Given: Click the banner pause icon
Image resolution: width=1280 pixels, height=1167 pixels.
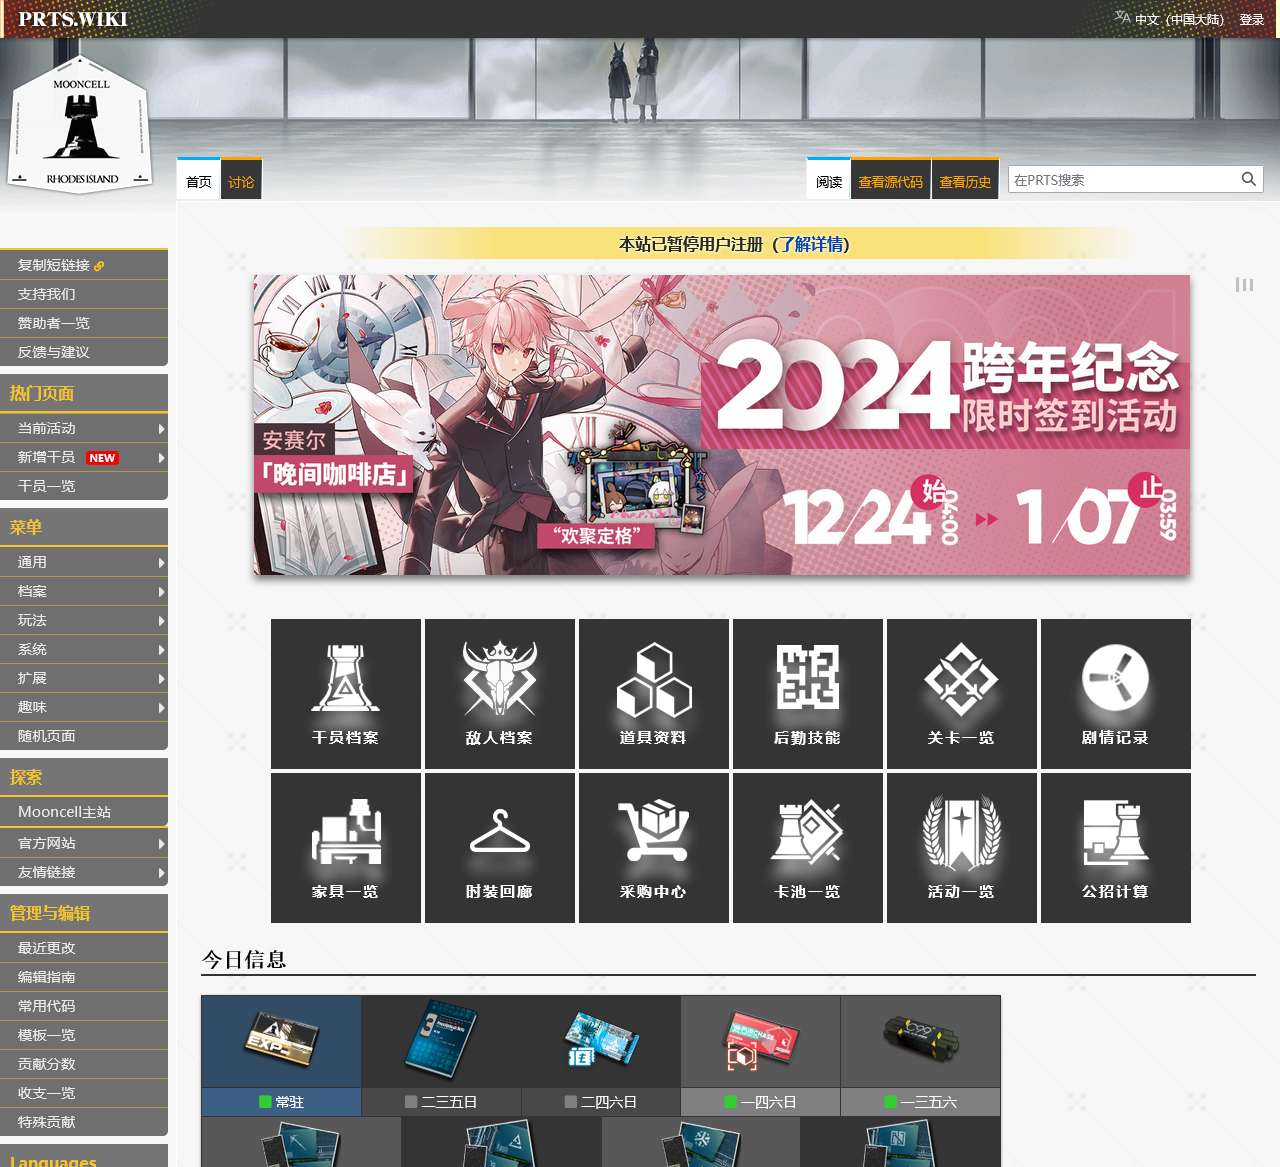Looking at the screenshot, I should coord(1244,285).
